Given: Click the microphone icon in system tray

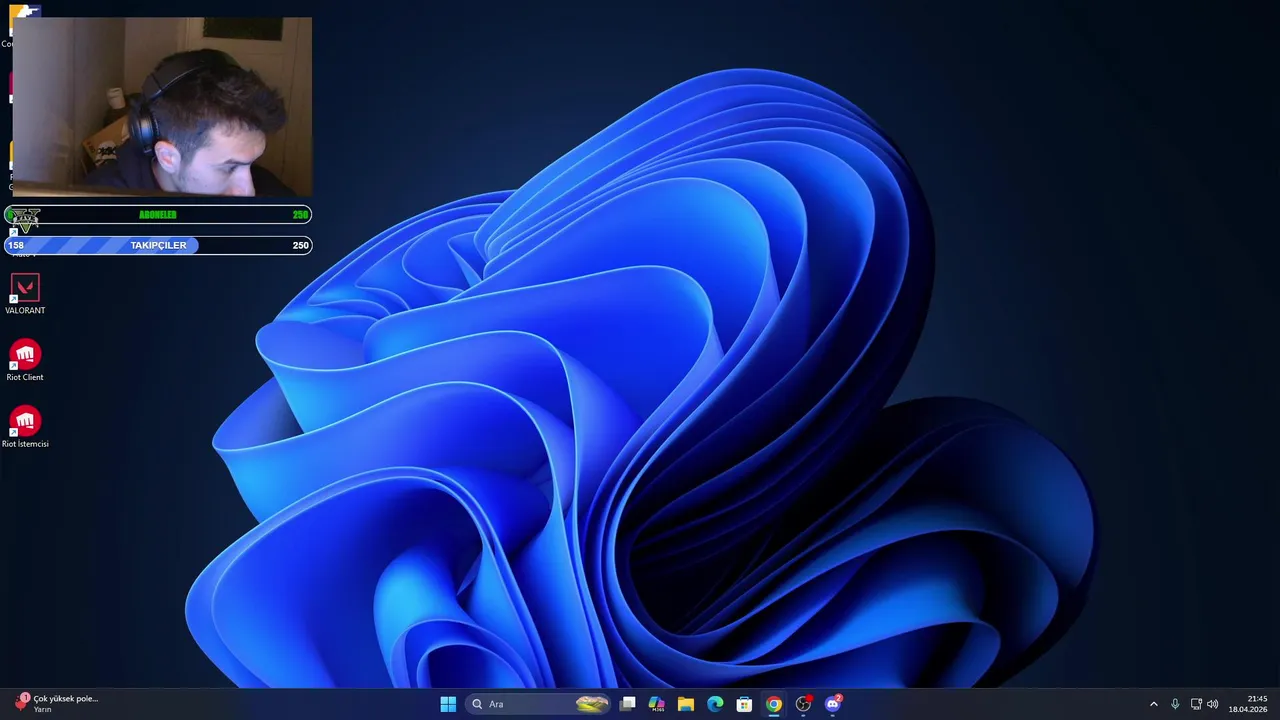Looking at the screenshot, I should pos(1175,704).
